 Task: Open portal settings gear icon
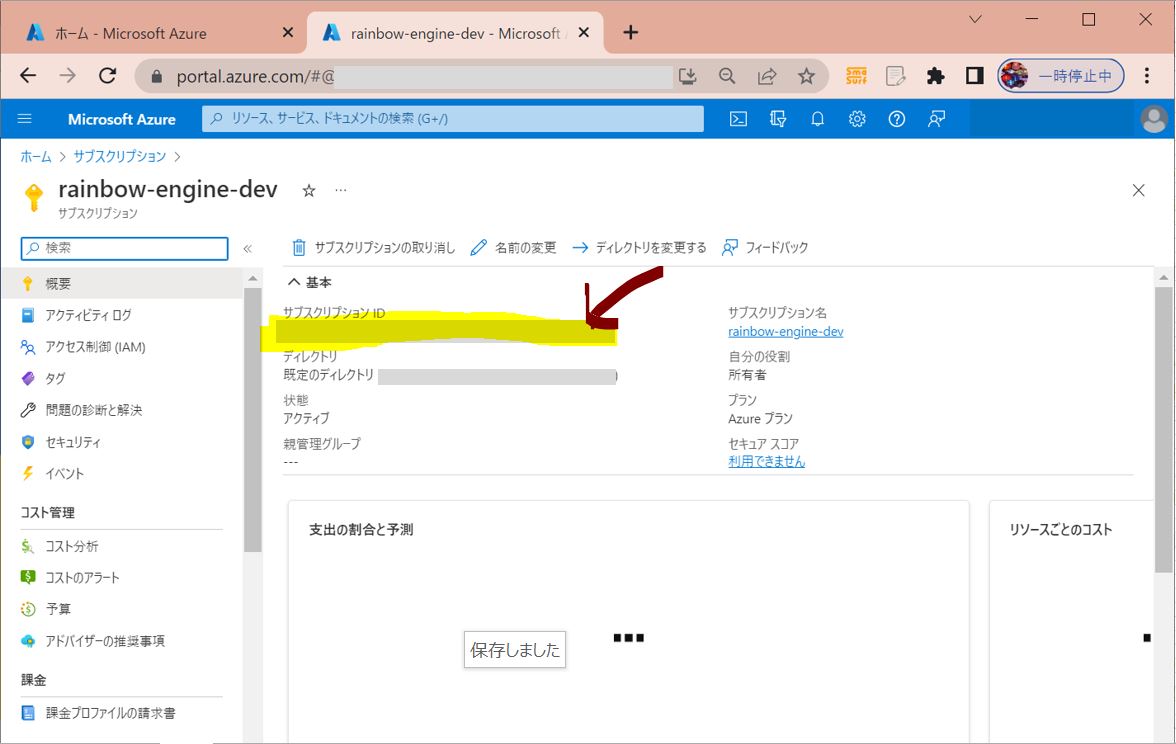point(857,119)
